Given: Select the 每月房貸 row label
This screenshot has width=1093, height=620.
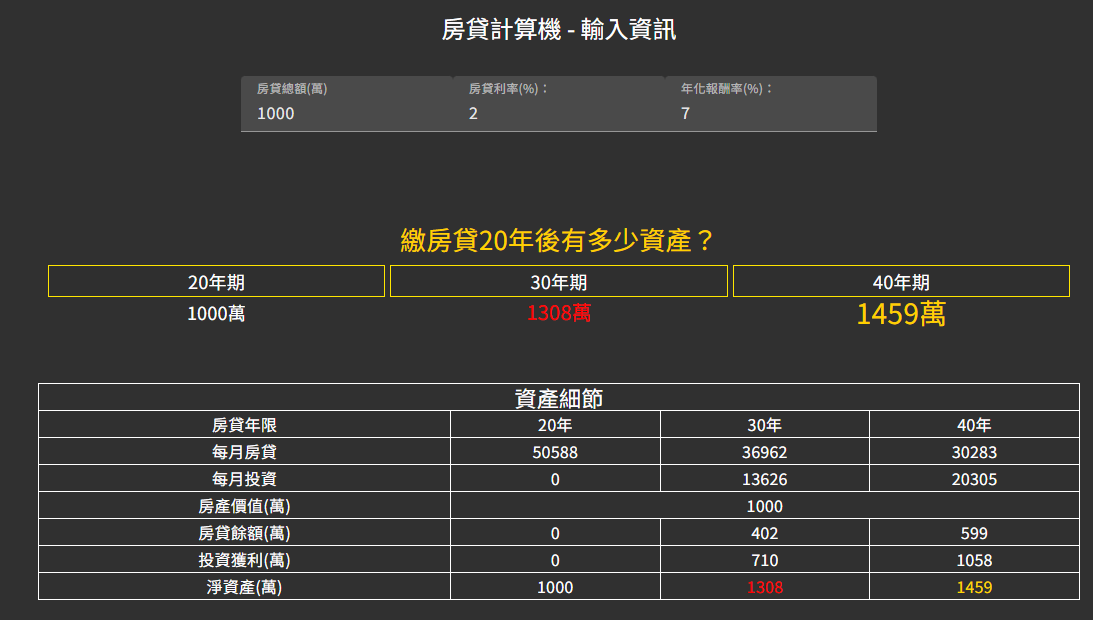Looking at the screenshot, I should tap(244, 452).
